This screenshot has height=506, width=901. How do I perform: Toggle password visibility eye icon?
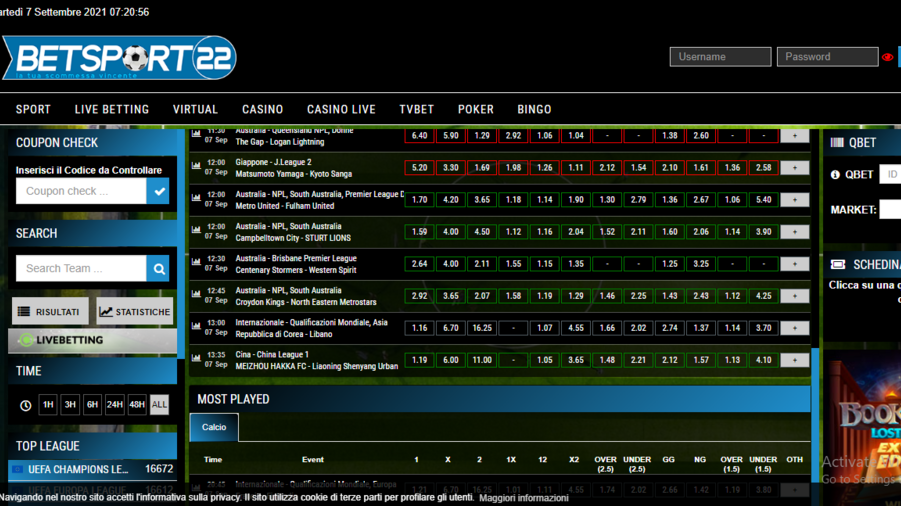click(x=887, y=57)
